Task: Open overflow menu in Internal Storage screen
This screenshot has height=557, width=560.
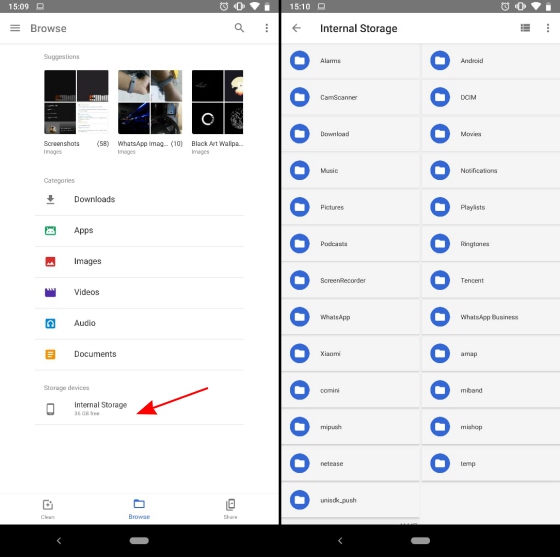Action: tap(548, 28)
